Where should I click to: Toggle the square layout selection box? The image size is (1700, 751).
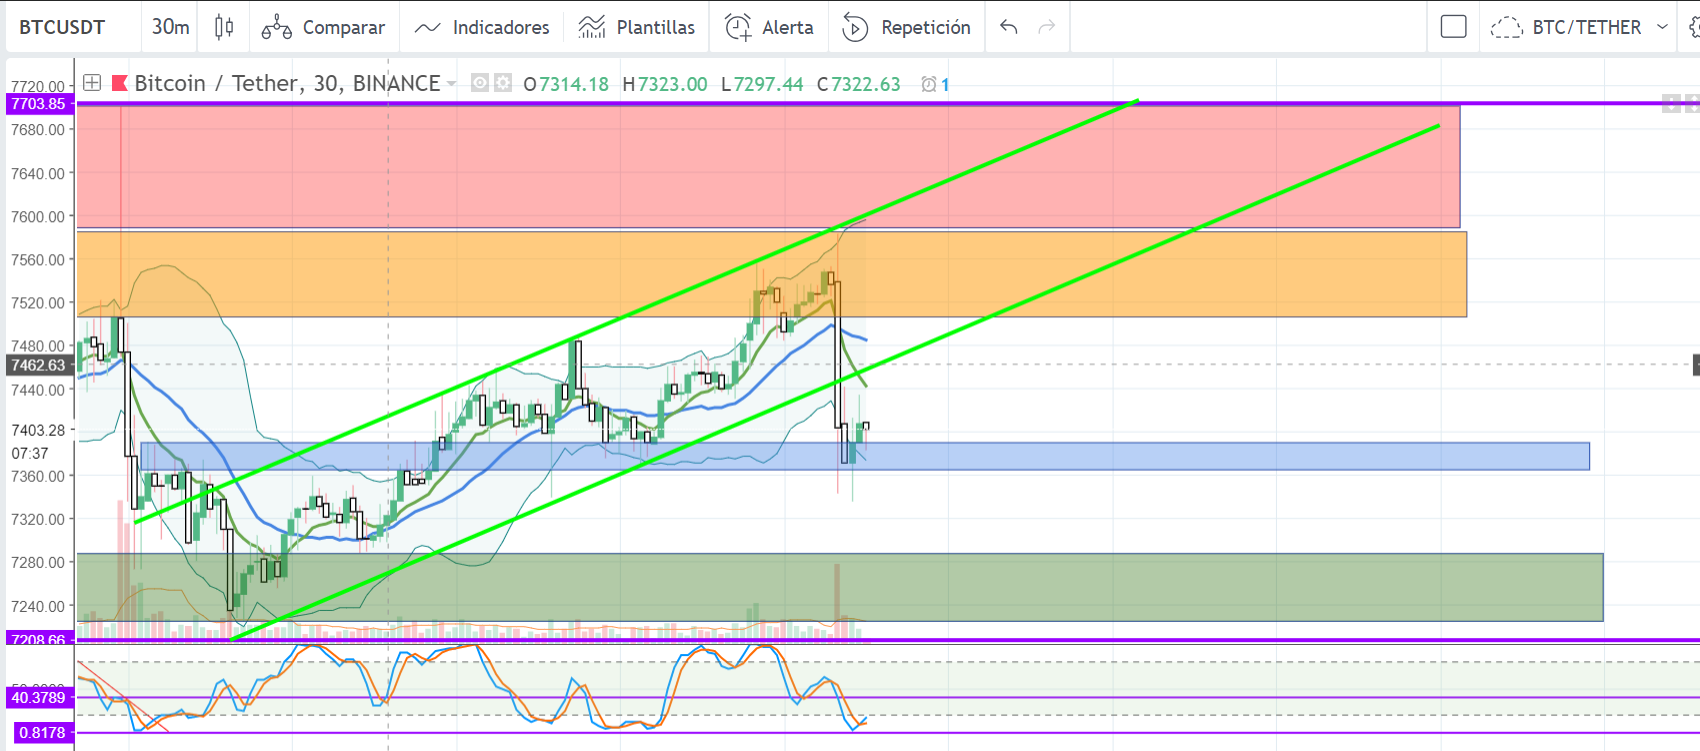pos(1454,27)
